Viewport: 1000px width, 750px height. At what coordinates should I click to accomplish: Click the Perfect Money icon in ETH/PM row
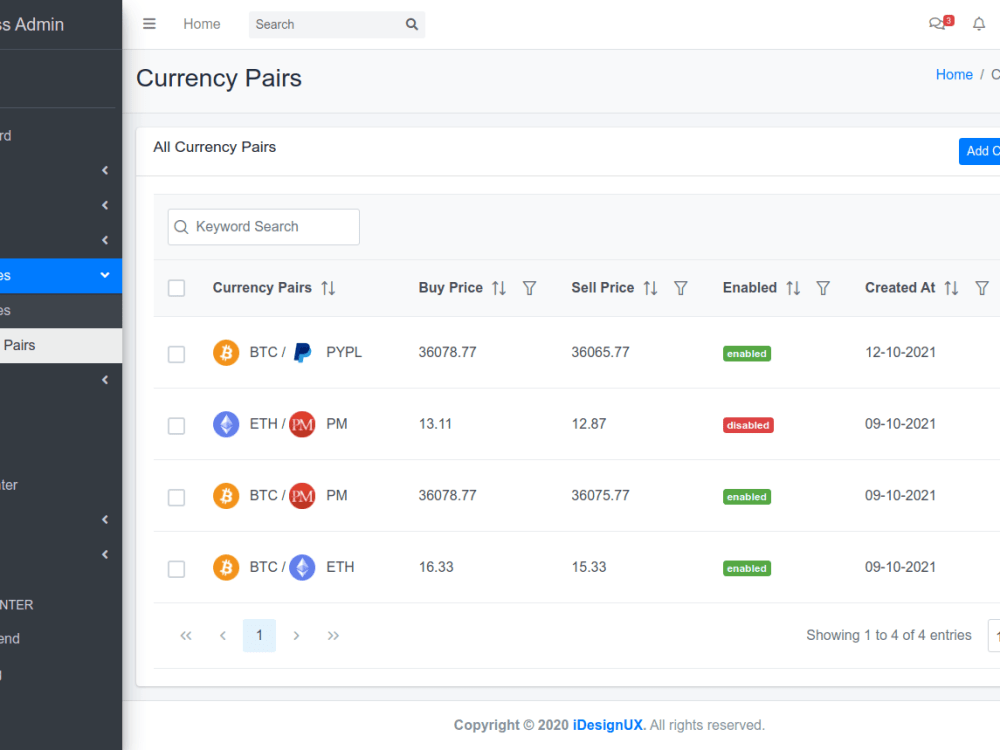point(302,424)
